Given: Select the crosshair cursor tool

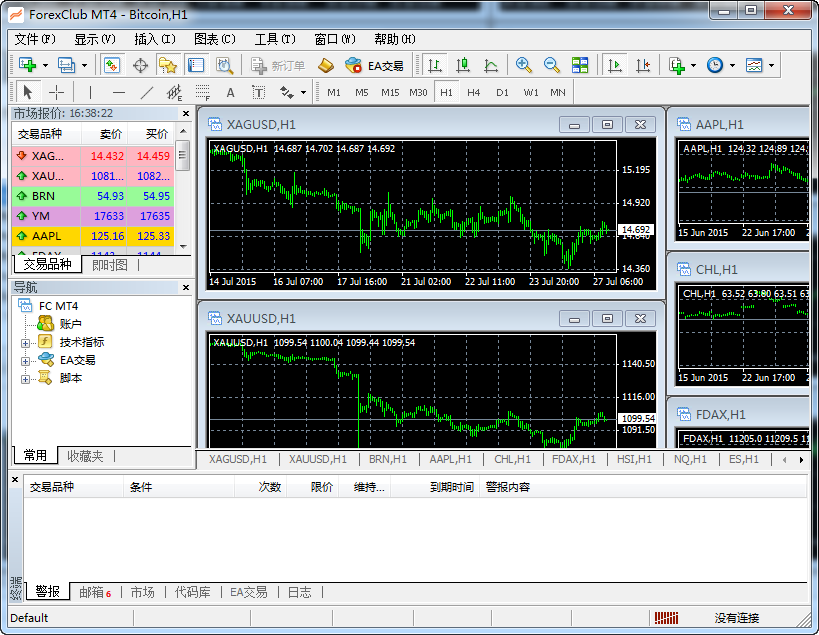Looking at the screenshot, I should [x=57, y=92].
